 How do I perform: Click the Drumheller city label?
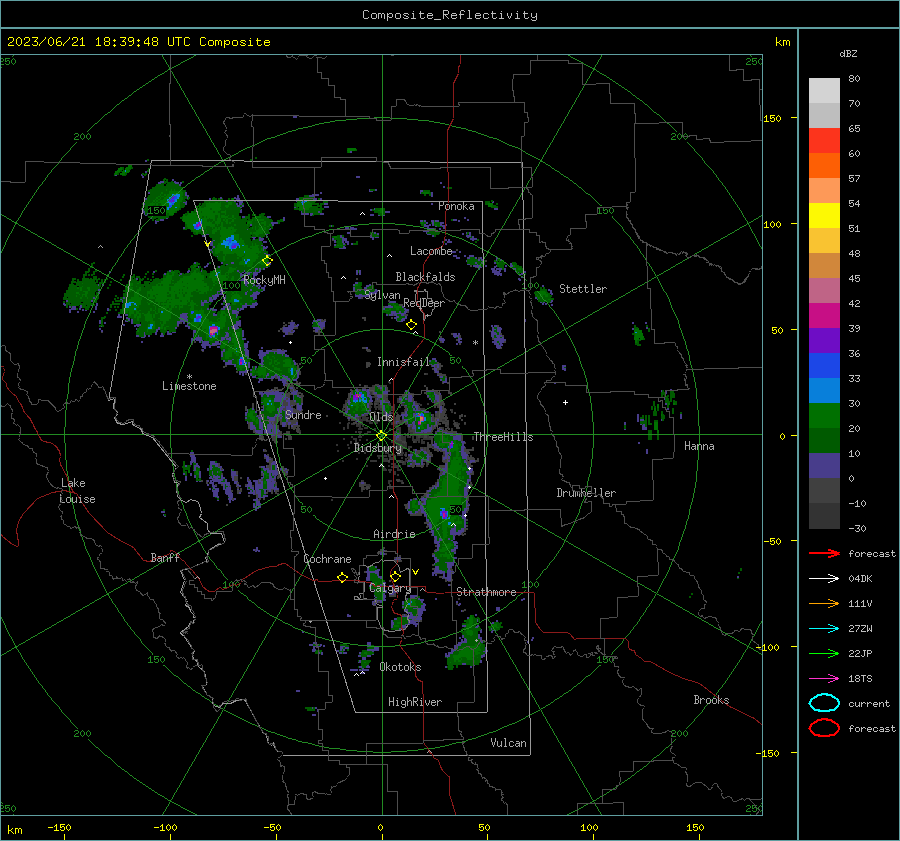(586, 493)
